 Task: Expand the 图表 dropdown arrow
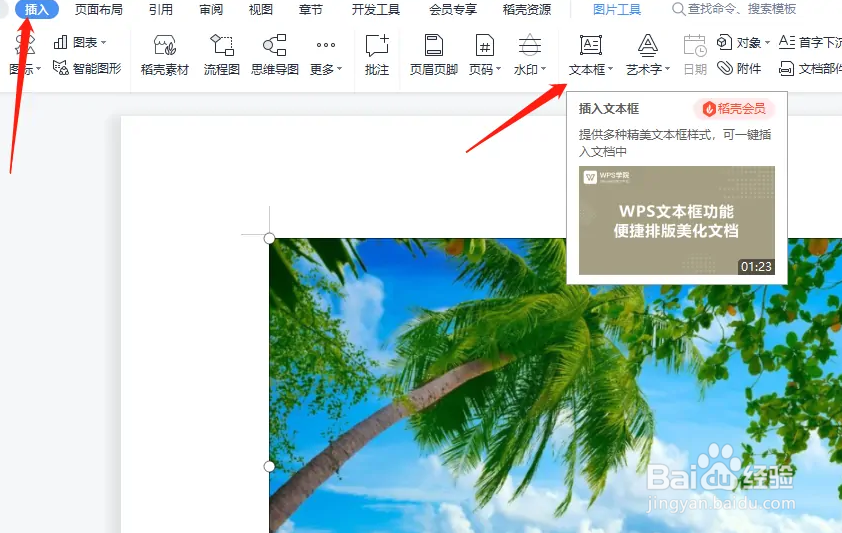pyautogui.click(x=104, y=42)
